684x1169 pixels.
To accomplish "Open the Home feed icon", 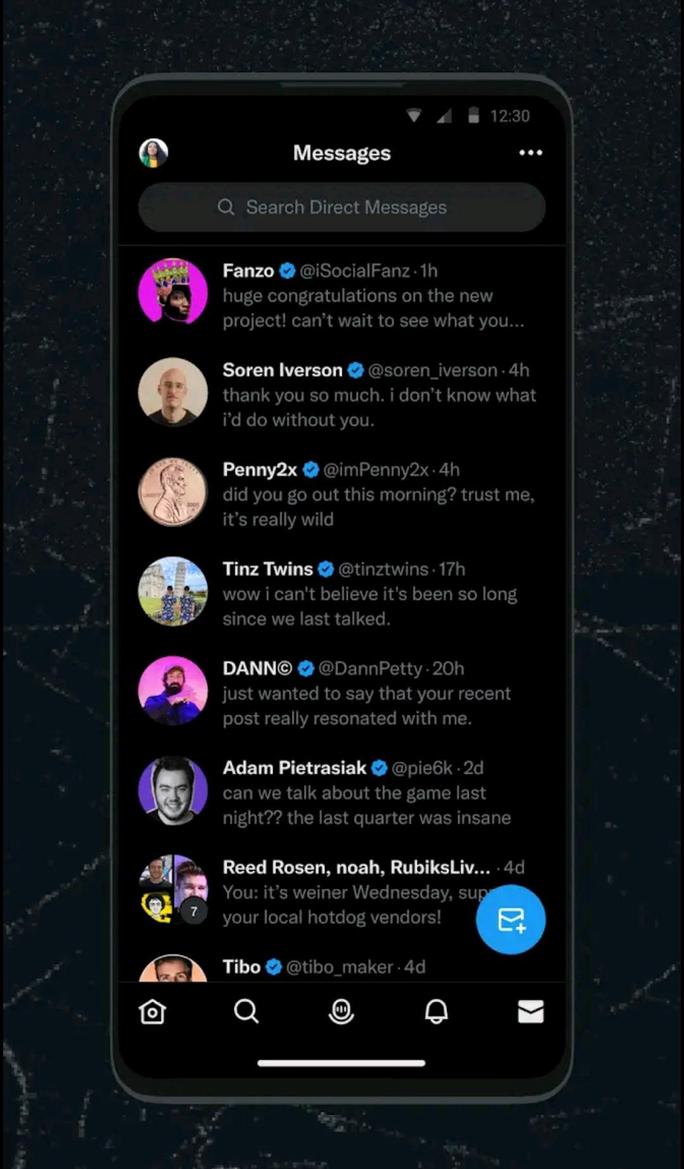I will tap(151, 1011).
